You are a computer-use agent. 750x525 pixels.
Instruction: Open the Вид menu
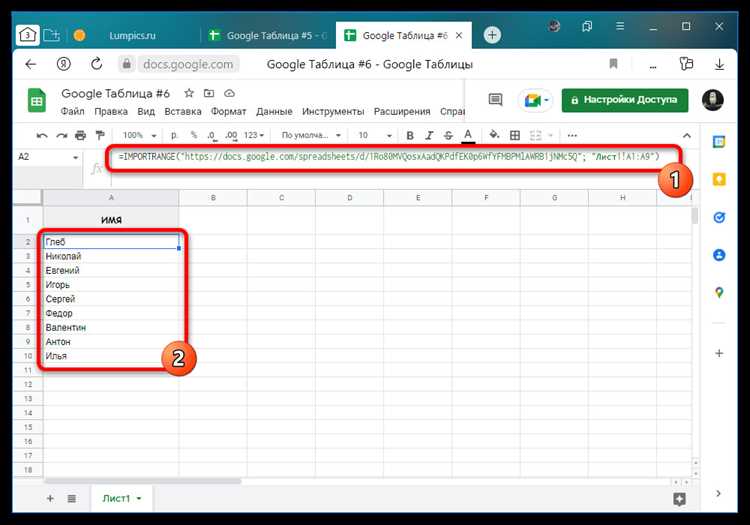point(146,111)
